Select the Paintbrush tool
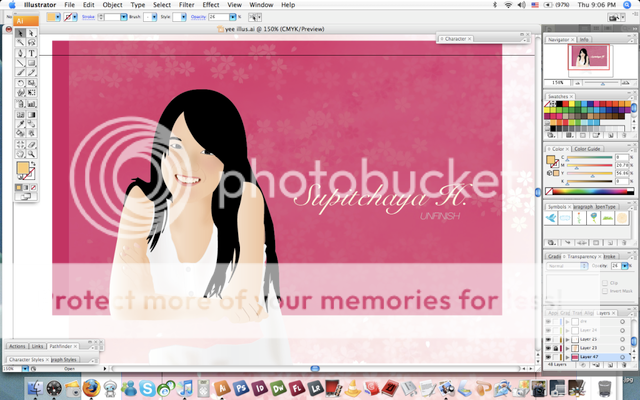 coord(20,73)
